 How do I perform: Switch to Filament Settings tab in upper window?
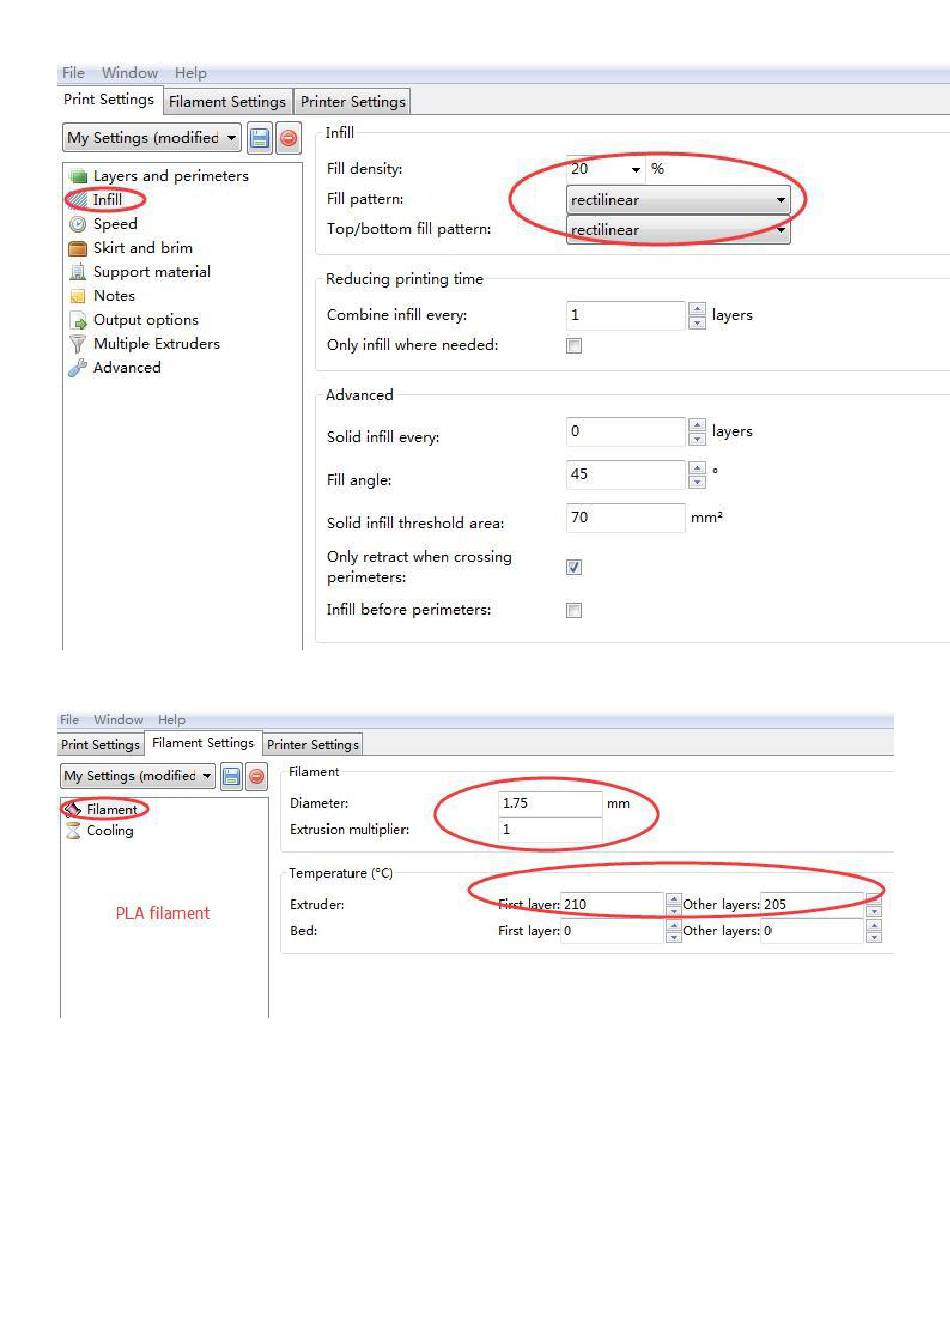[x=227, y=102]
